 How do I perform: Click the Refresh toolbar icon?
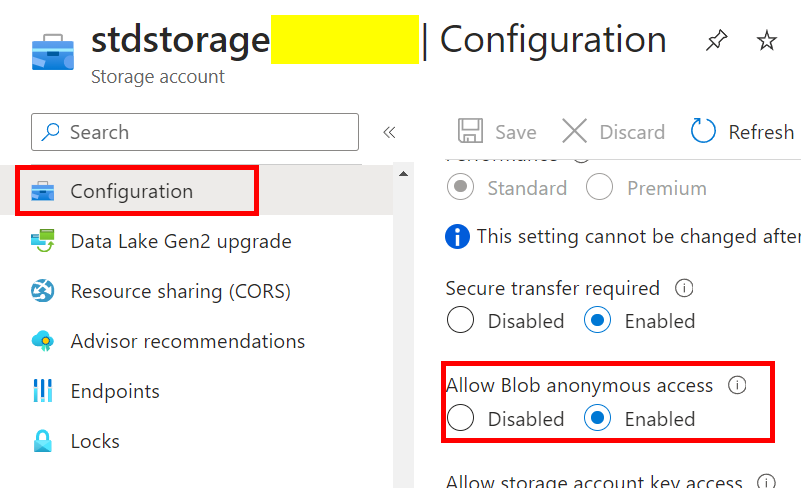click(704, 132)
